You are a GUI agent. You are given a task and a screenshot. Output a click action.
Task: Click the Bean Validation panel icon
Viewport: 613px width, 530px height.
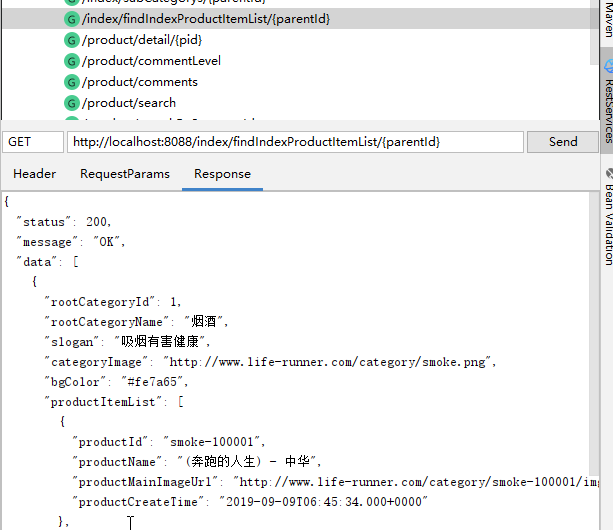point(609,173)
